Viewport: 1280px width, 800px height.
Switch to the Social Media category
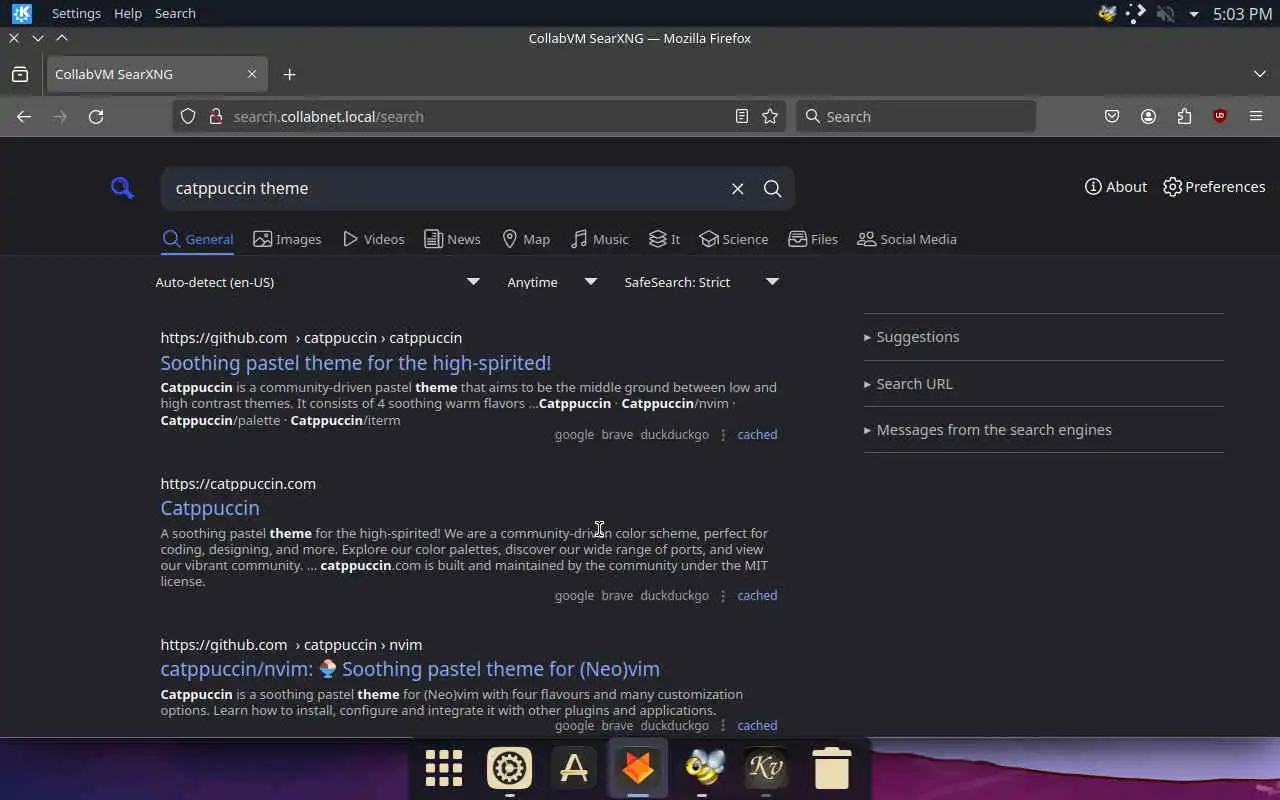pyautogui.click(x=907, y=239)
